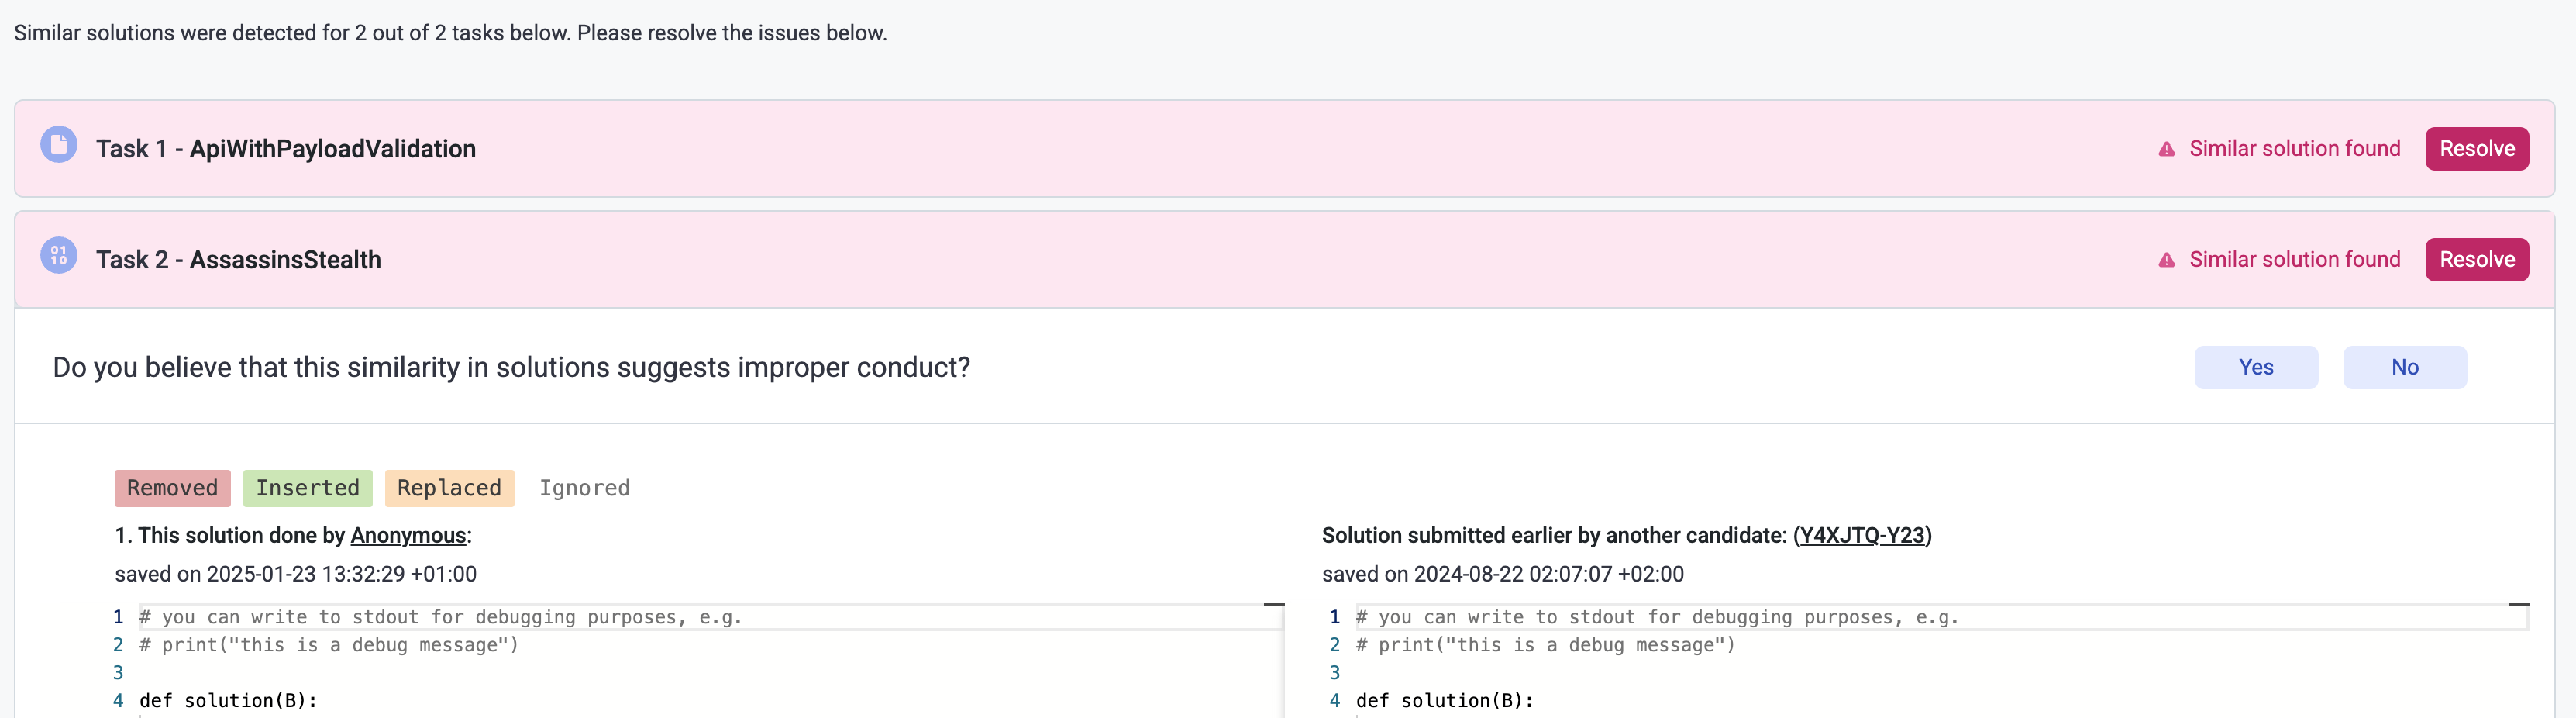The height and width of the screenshot is (718, 2576).
Task: Click the red Removed legend swatch
Action: coord(172,488)
